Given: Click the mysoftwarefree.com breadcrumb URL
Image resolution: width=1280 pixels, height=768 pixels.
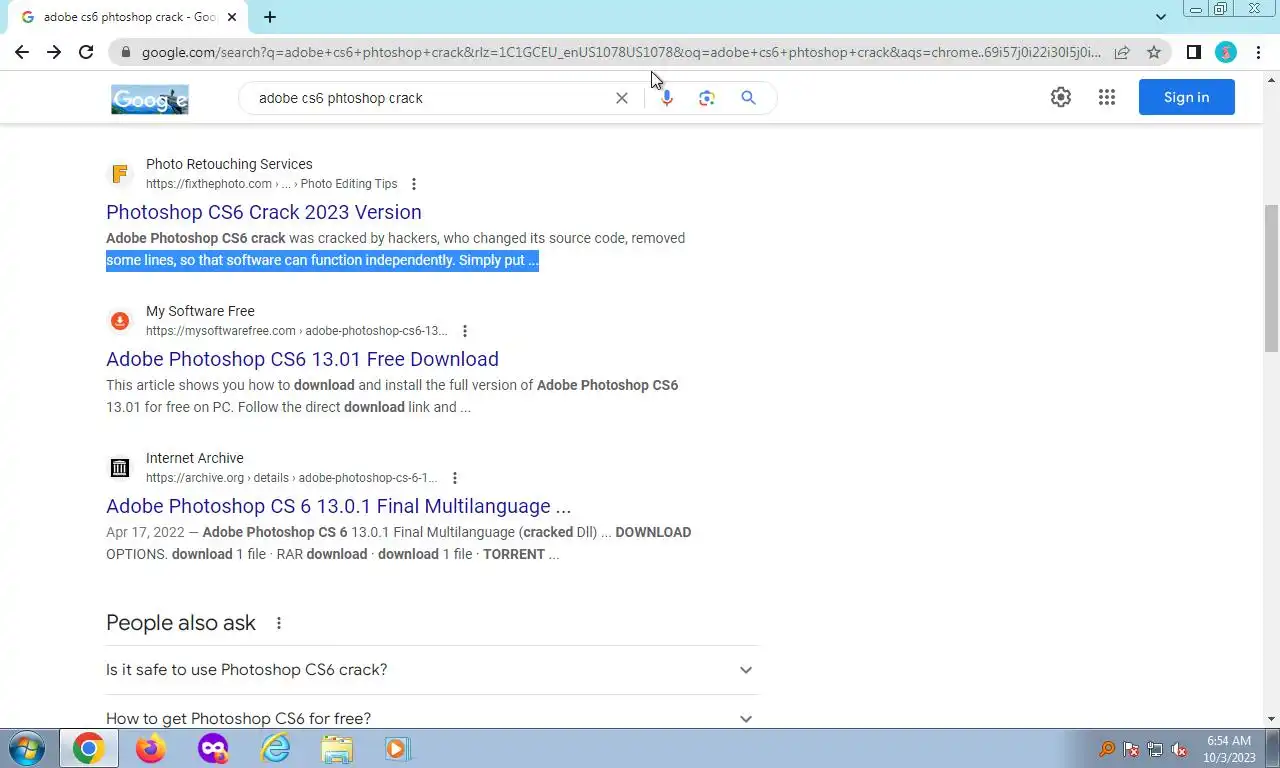Looking at the screenshot, I should coord(297,331).
